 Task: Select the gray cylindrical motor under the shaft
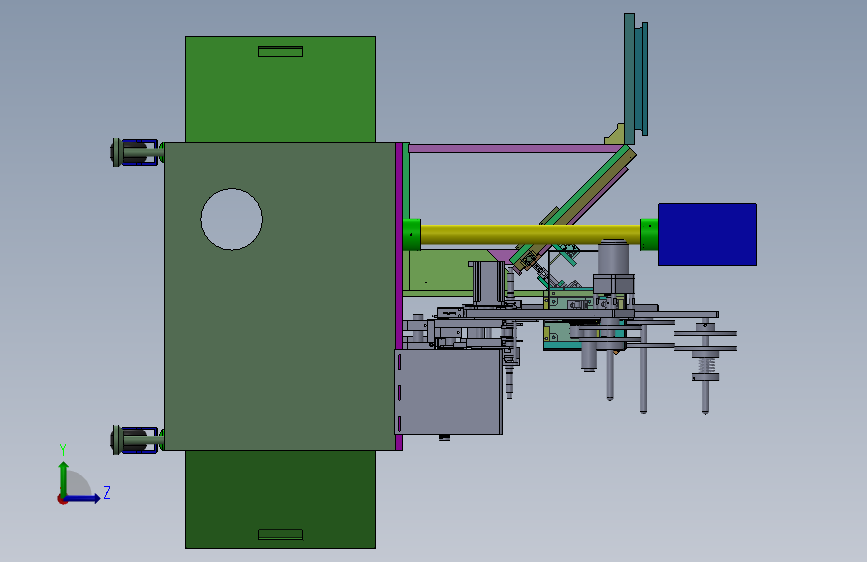pos(613,257)
